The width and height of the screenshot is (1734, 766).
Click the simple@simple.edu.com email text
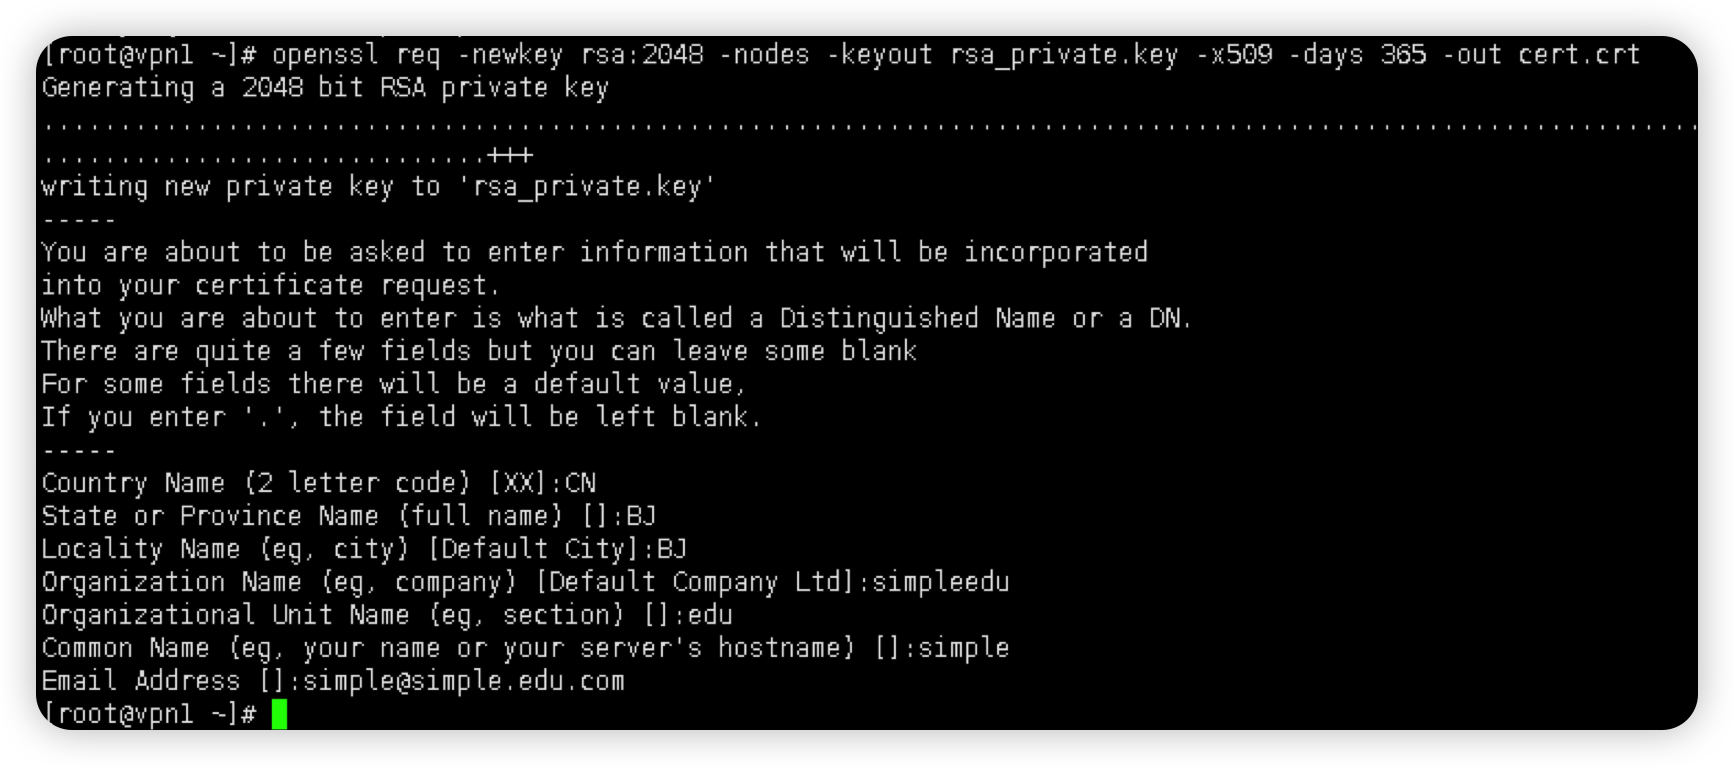(x=464, y=681)
